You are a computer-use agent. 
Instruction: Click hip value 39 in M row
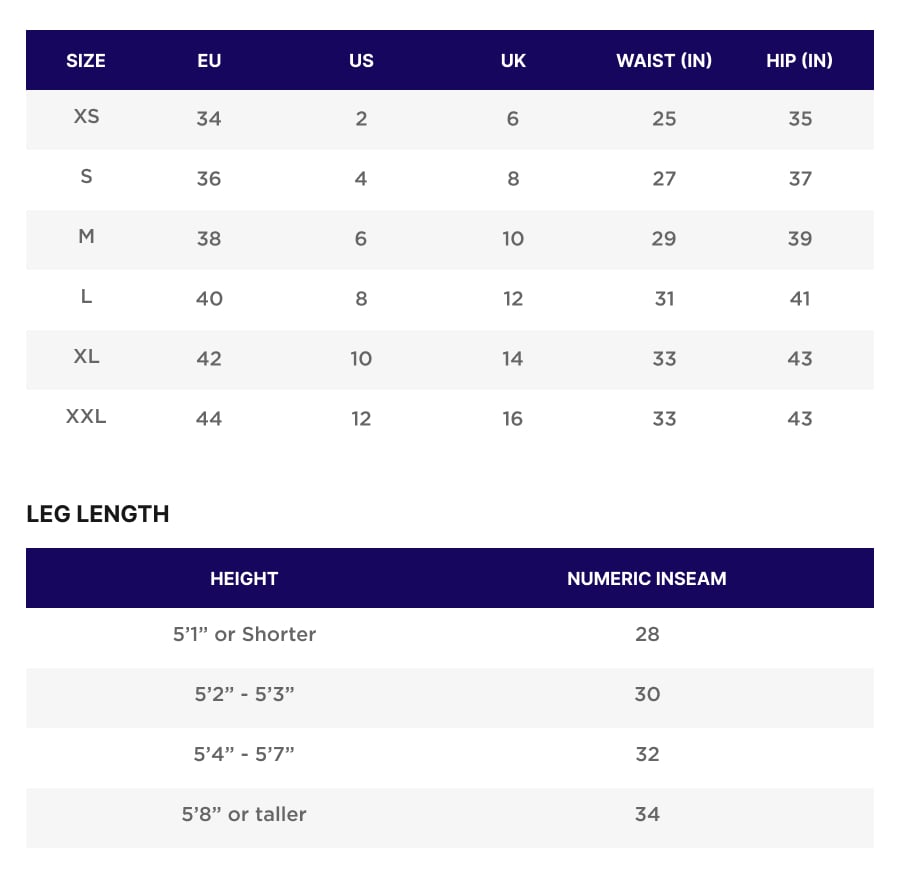800,238
